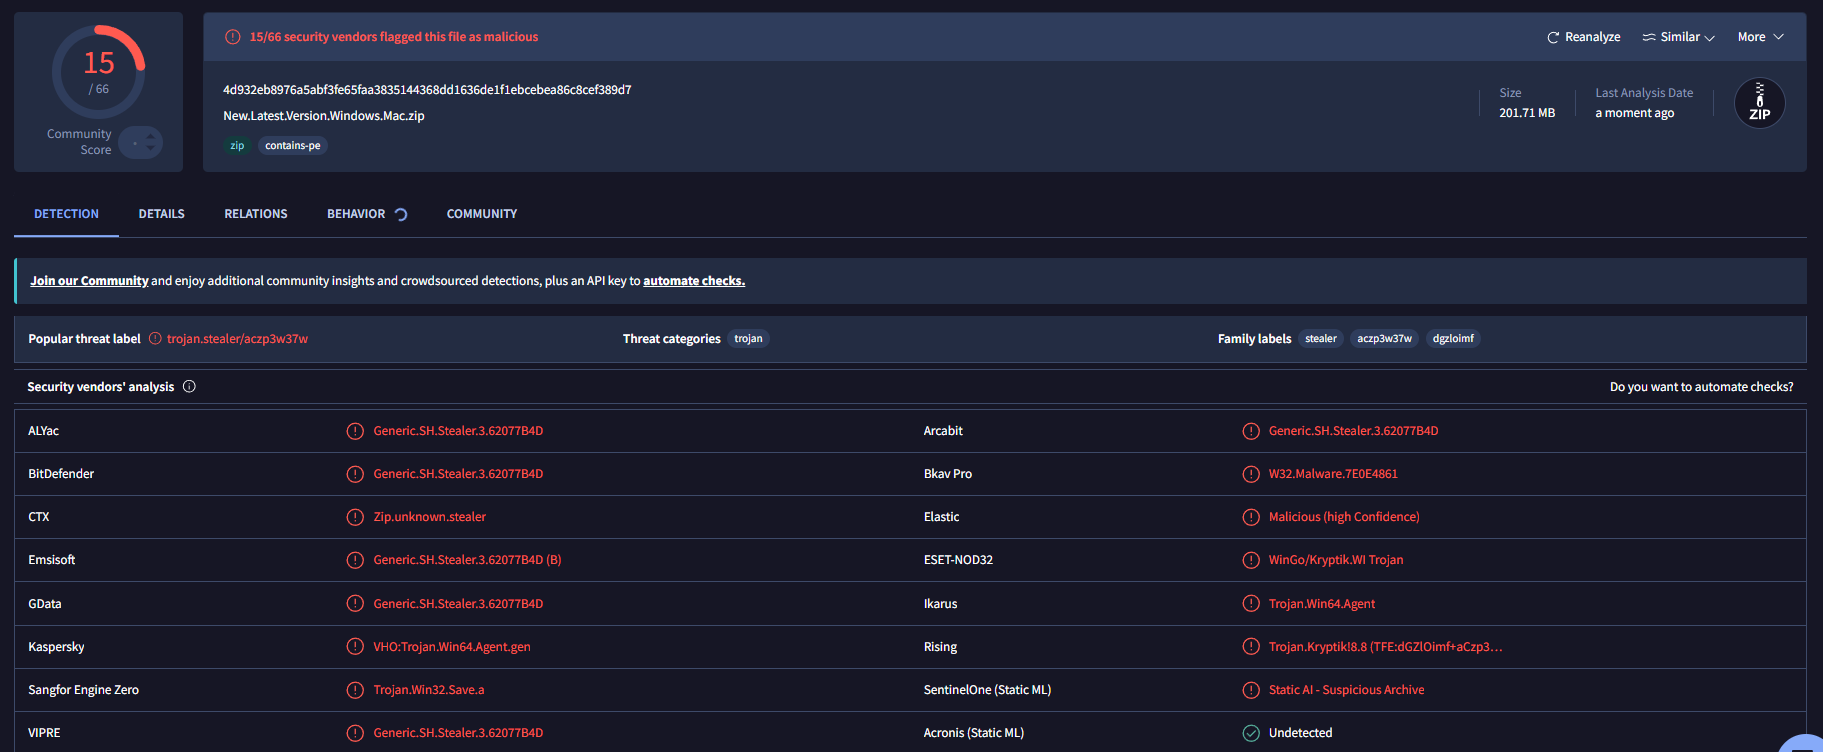Click the alert icon in the ALYac row
Image resolution: width=1823 pixels, height=752 pixels.
coord(355,431)
